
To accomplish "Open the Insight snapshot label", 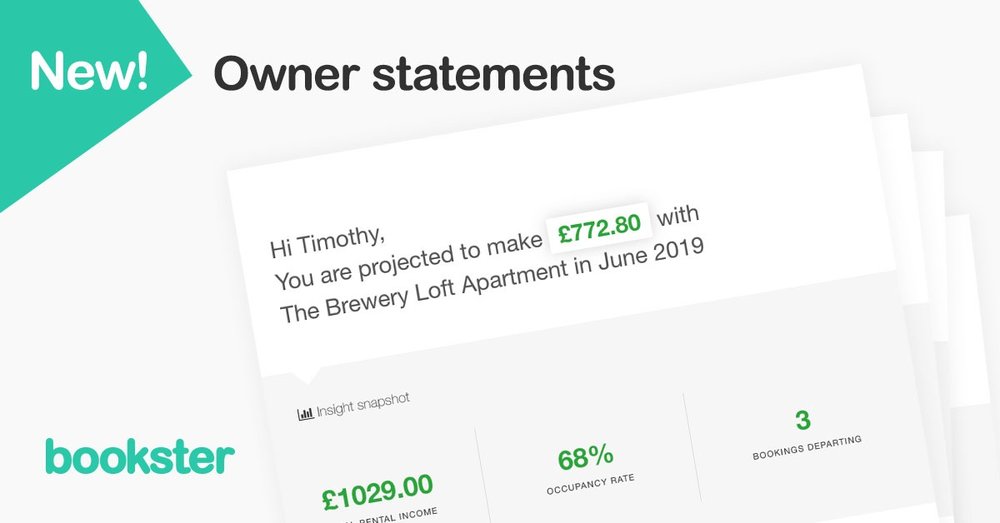I will 363,405.
